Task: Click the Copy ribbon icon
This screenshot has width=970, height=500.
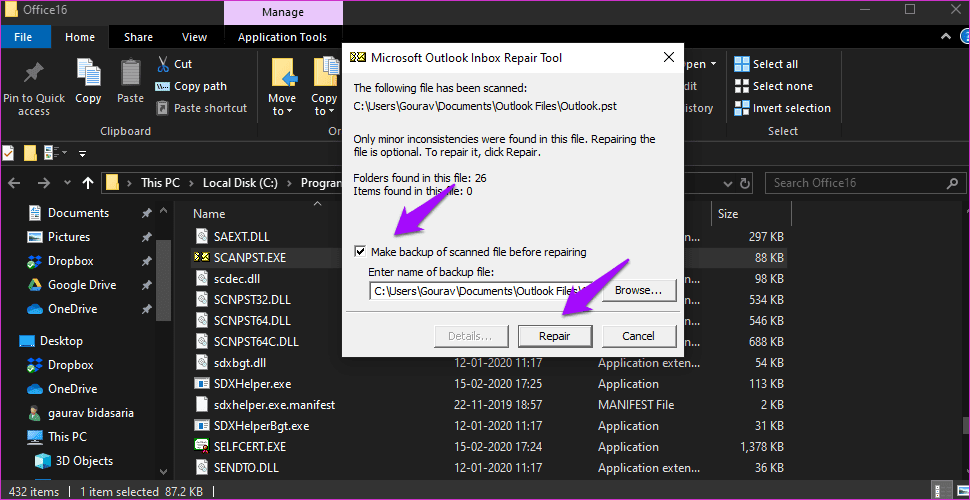Action: 88,82
